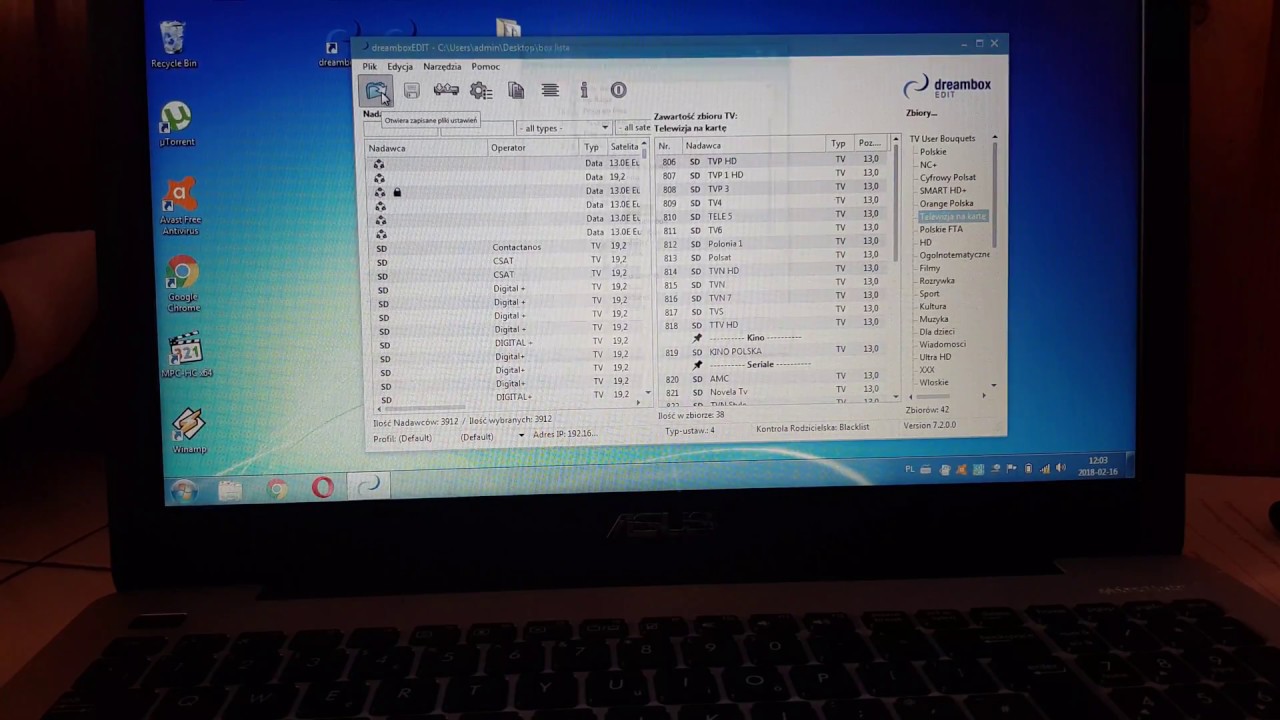Select the SMART HD+ bouquet
1280x720 pixels.
click(x=943, y=190)
